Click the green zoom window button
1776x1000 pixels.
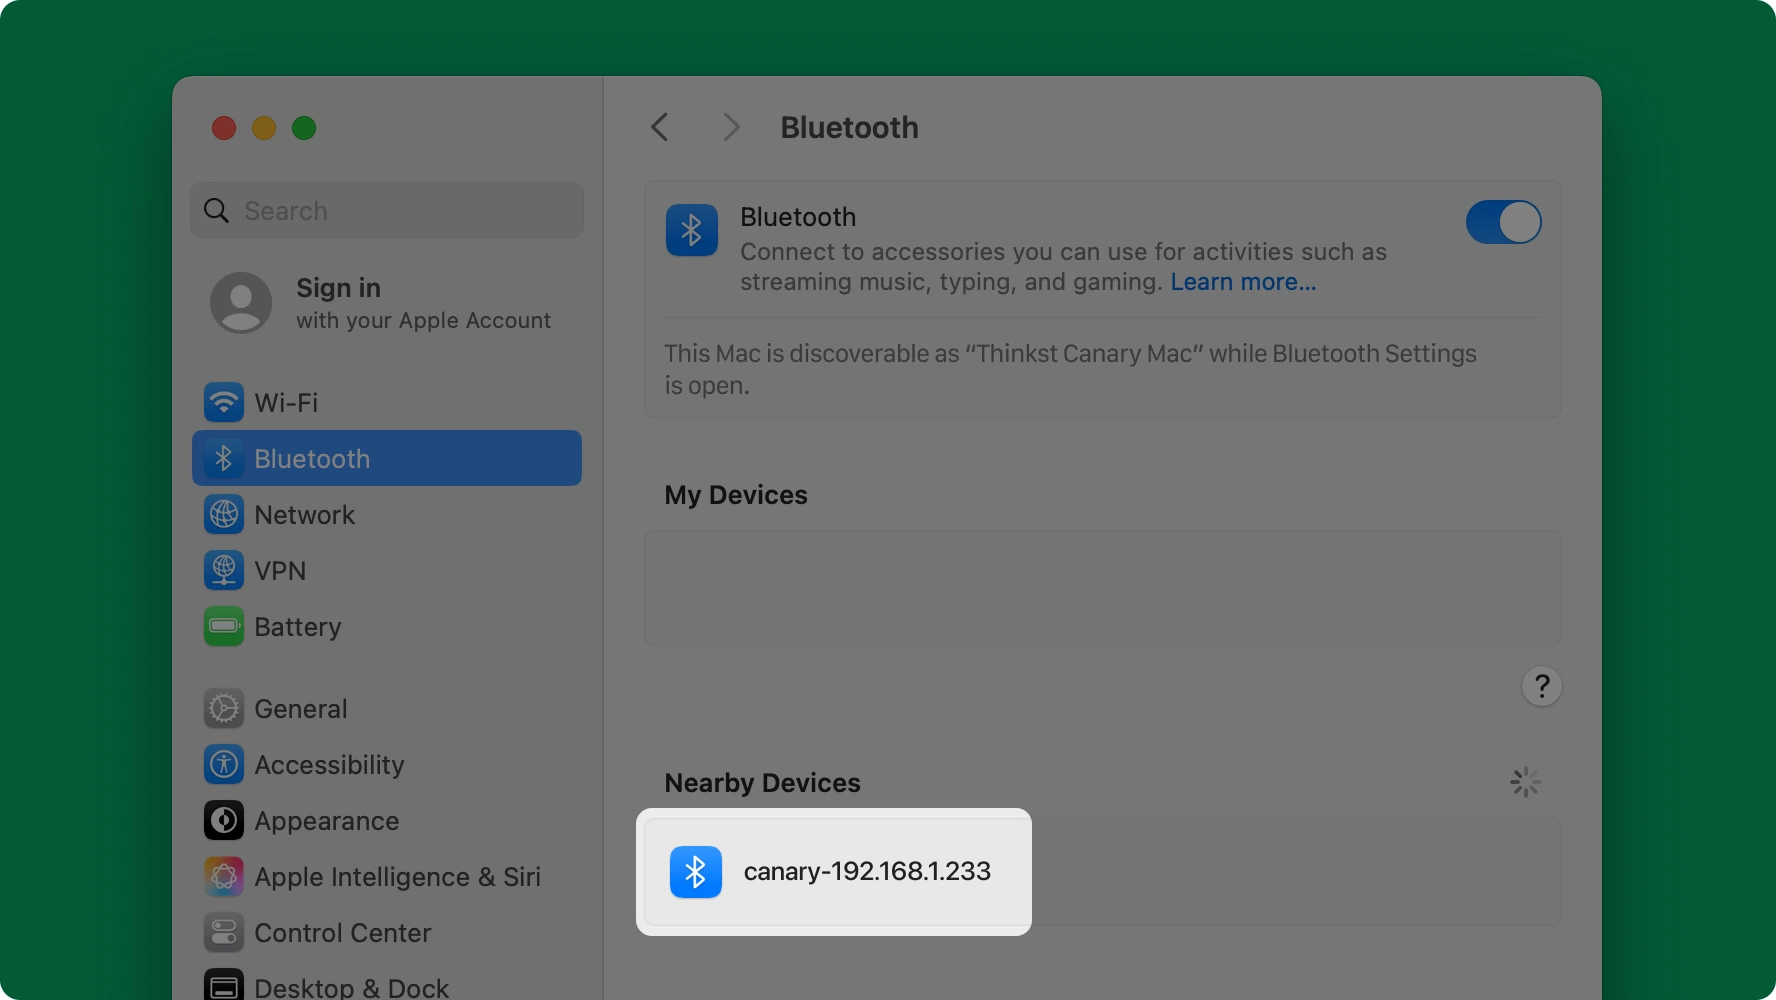(x=304, y=128)
